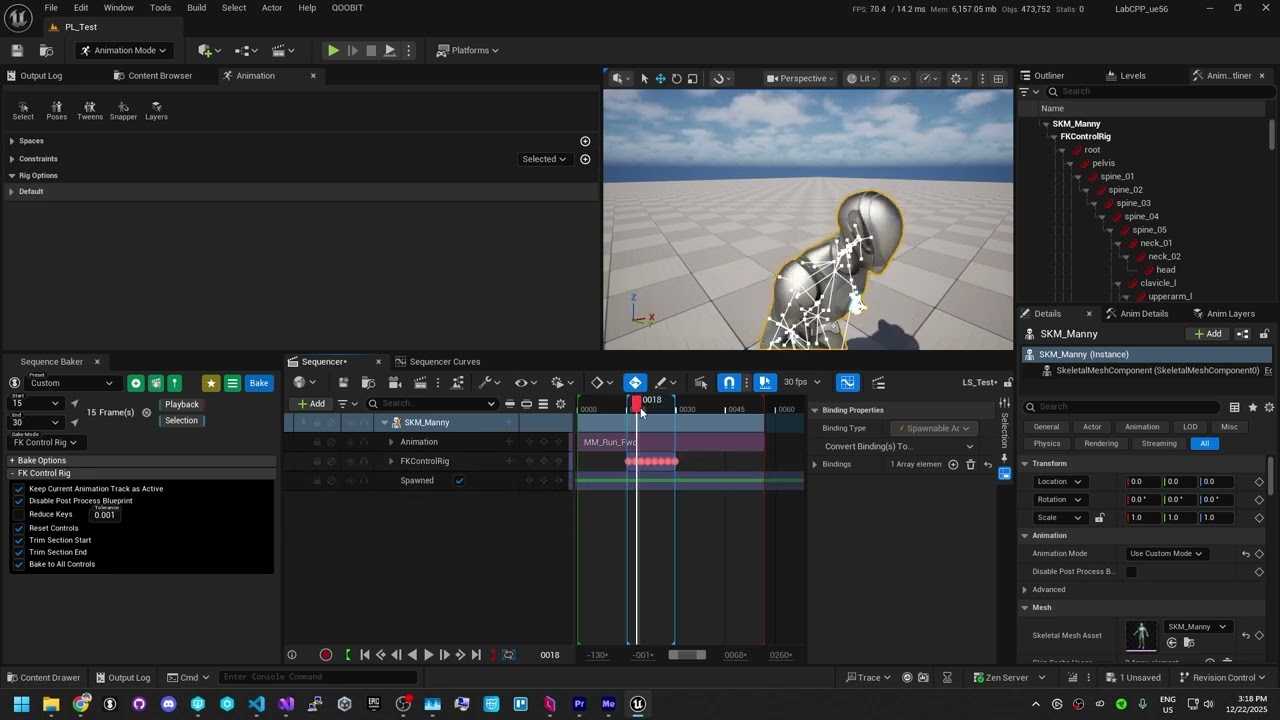Click the green list icon in Sequence Baker
Image resolution: width=1280 pixels, height=720 pixels.
232,383
